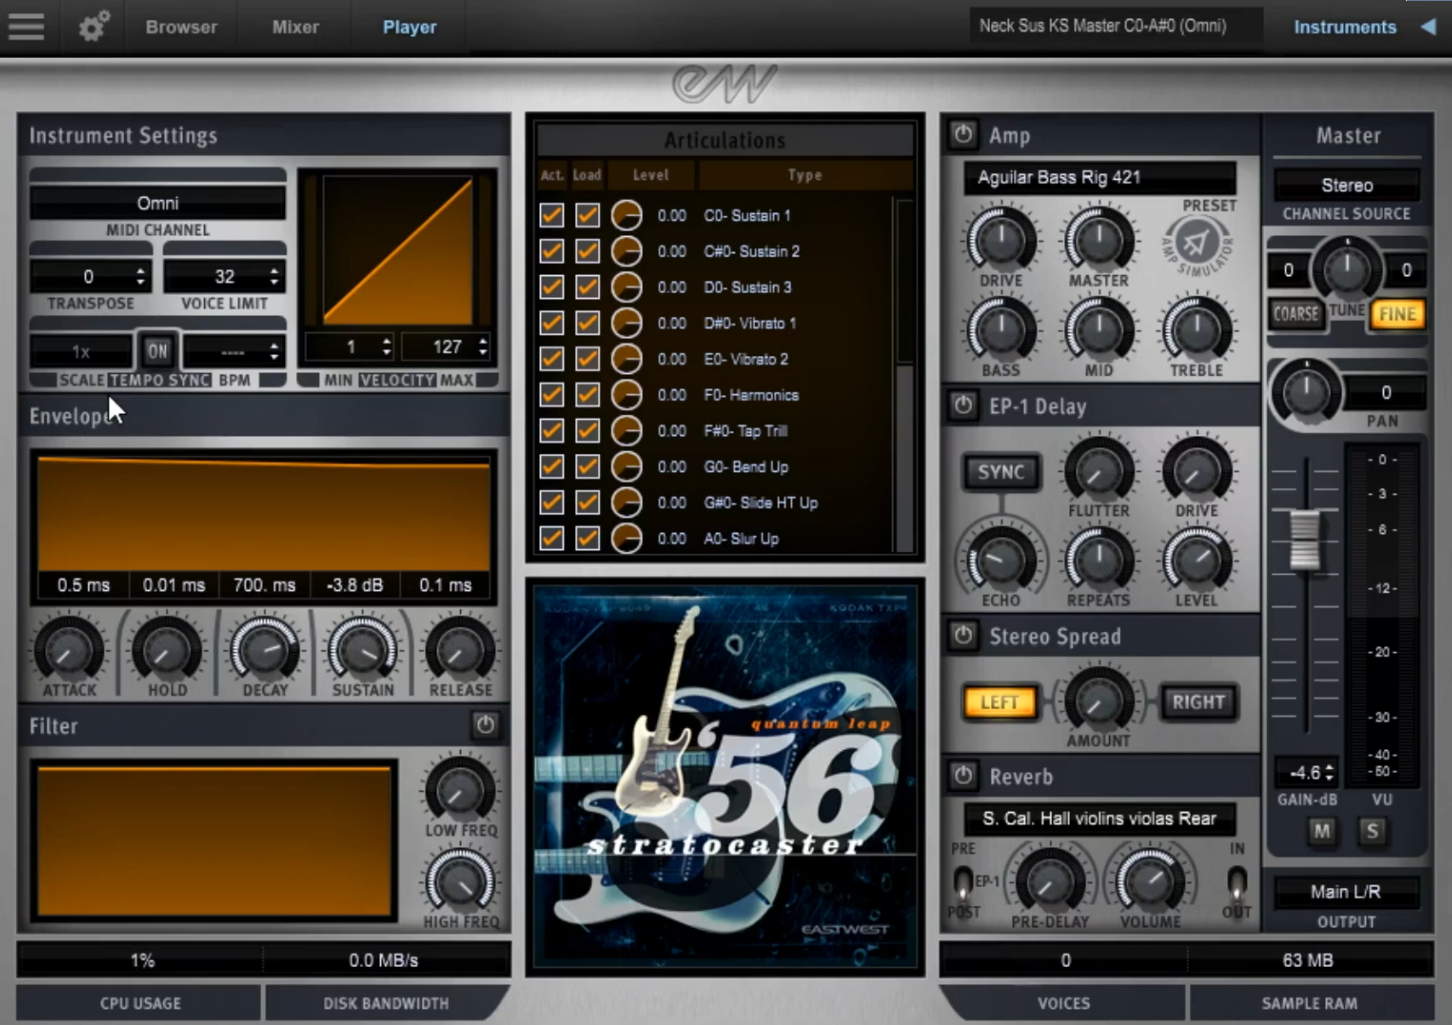Enable the Filter power button
The width and height of the screenshot is (1452, 1025).
pyautogui.click(x=485, y=725)
